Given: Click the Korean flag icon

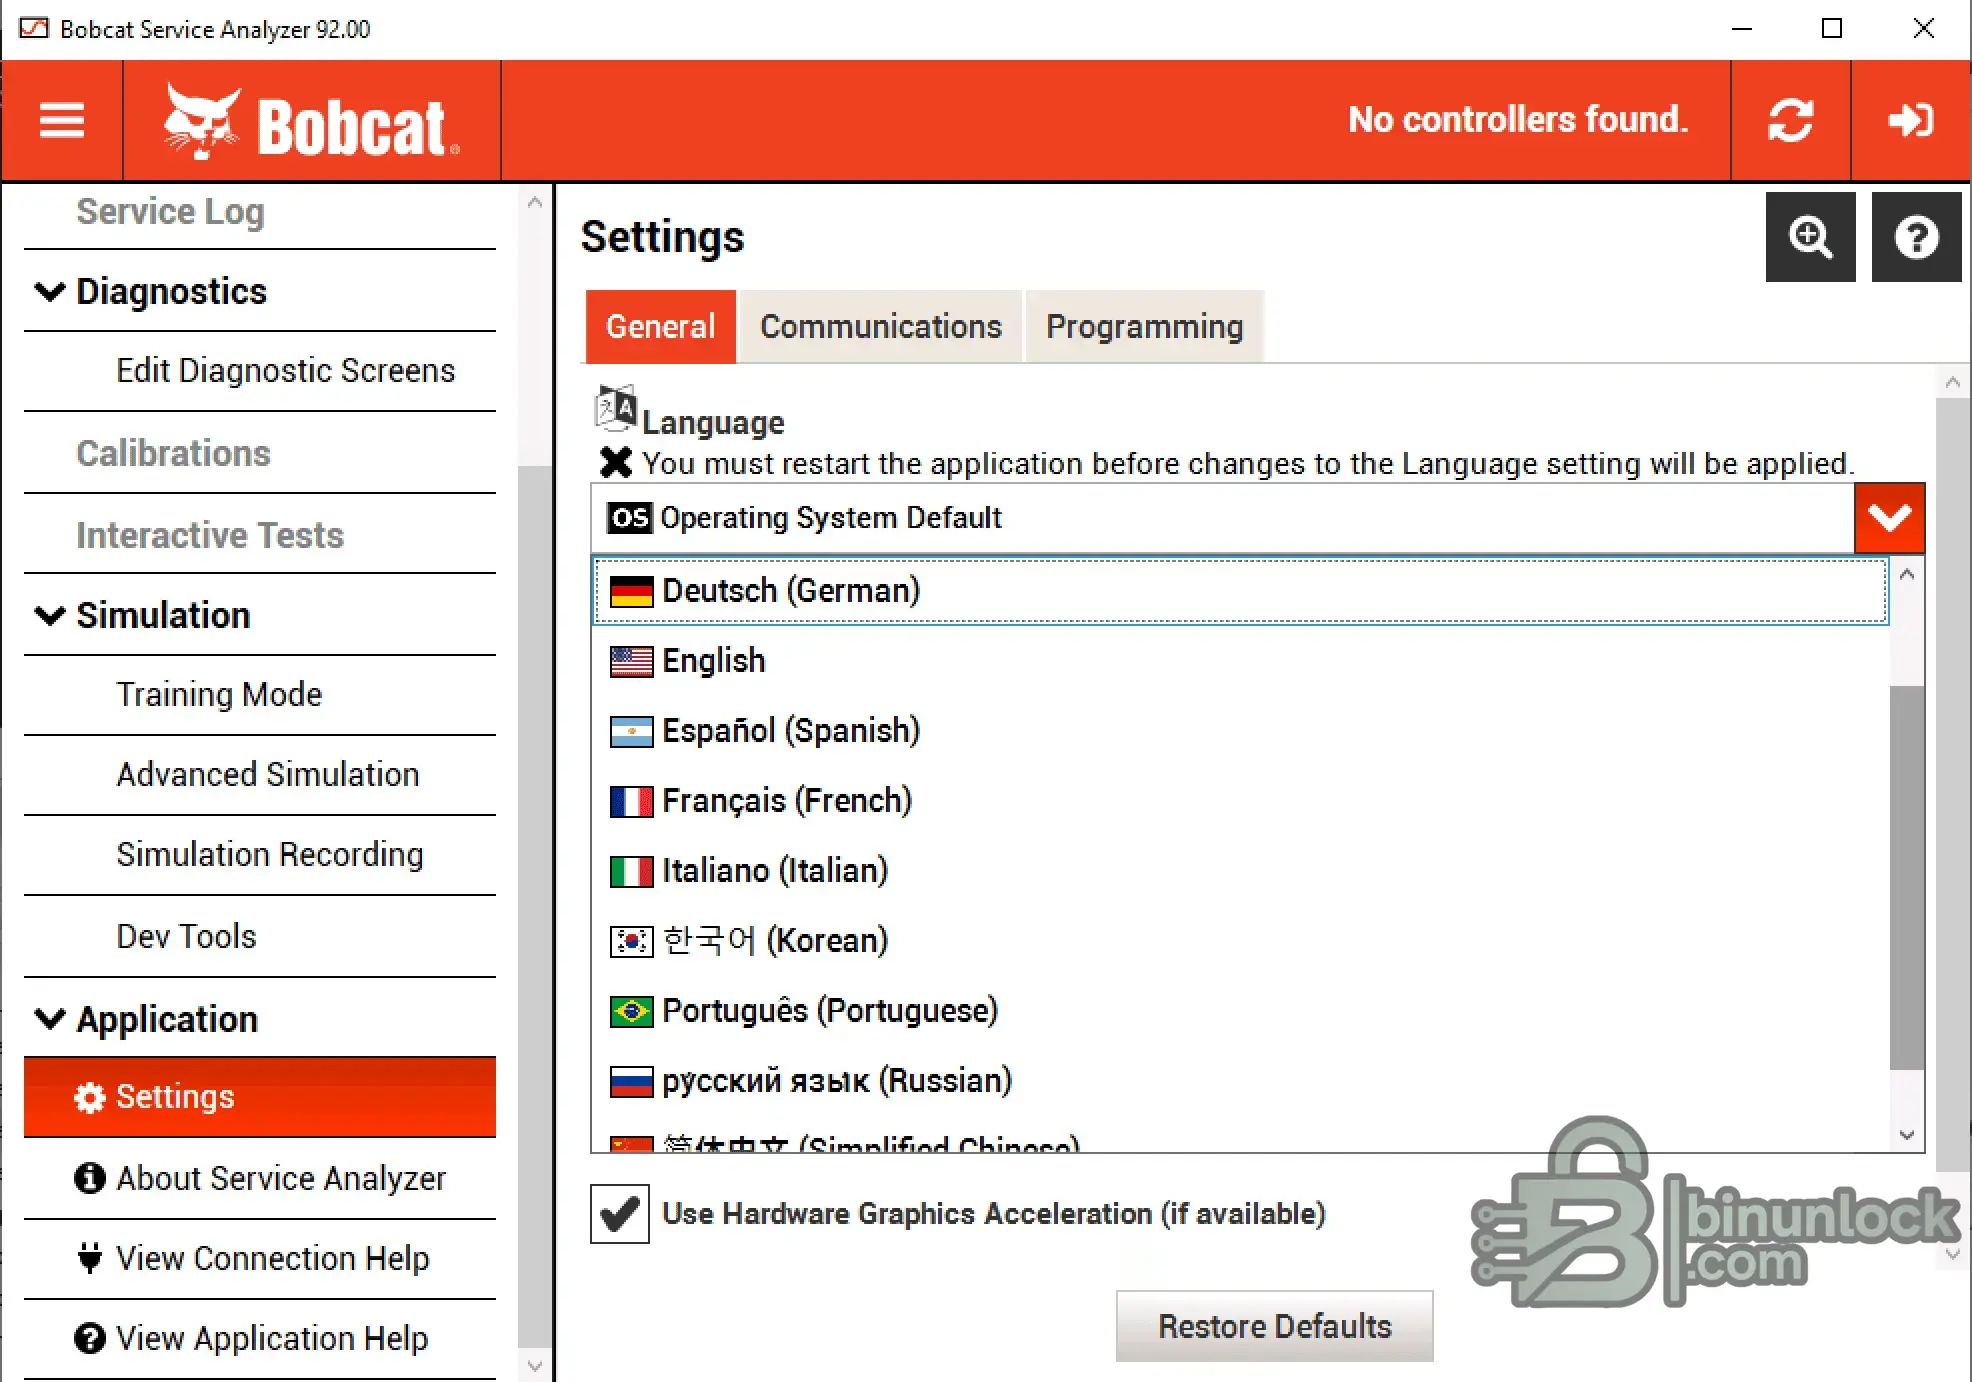Looking at the screenshot, I should coord(631,941).
